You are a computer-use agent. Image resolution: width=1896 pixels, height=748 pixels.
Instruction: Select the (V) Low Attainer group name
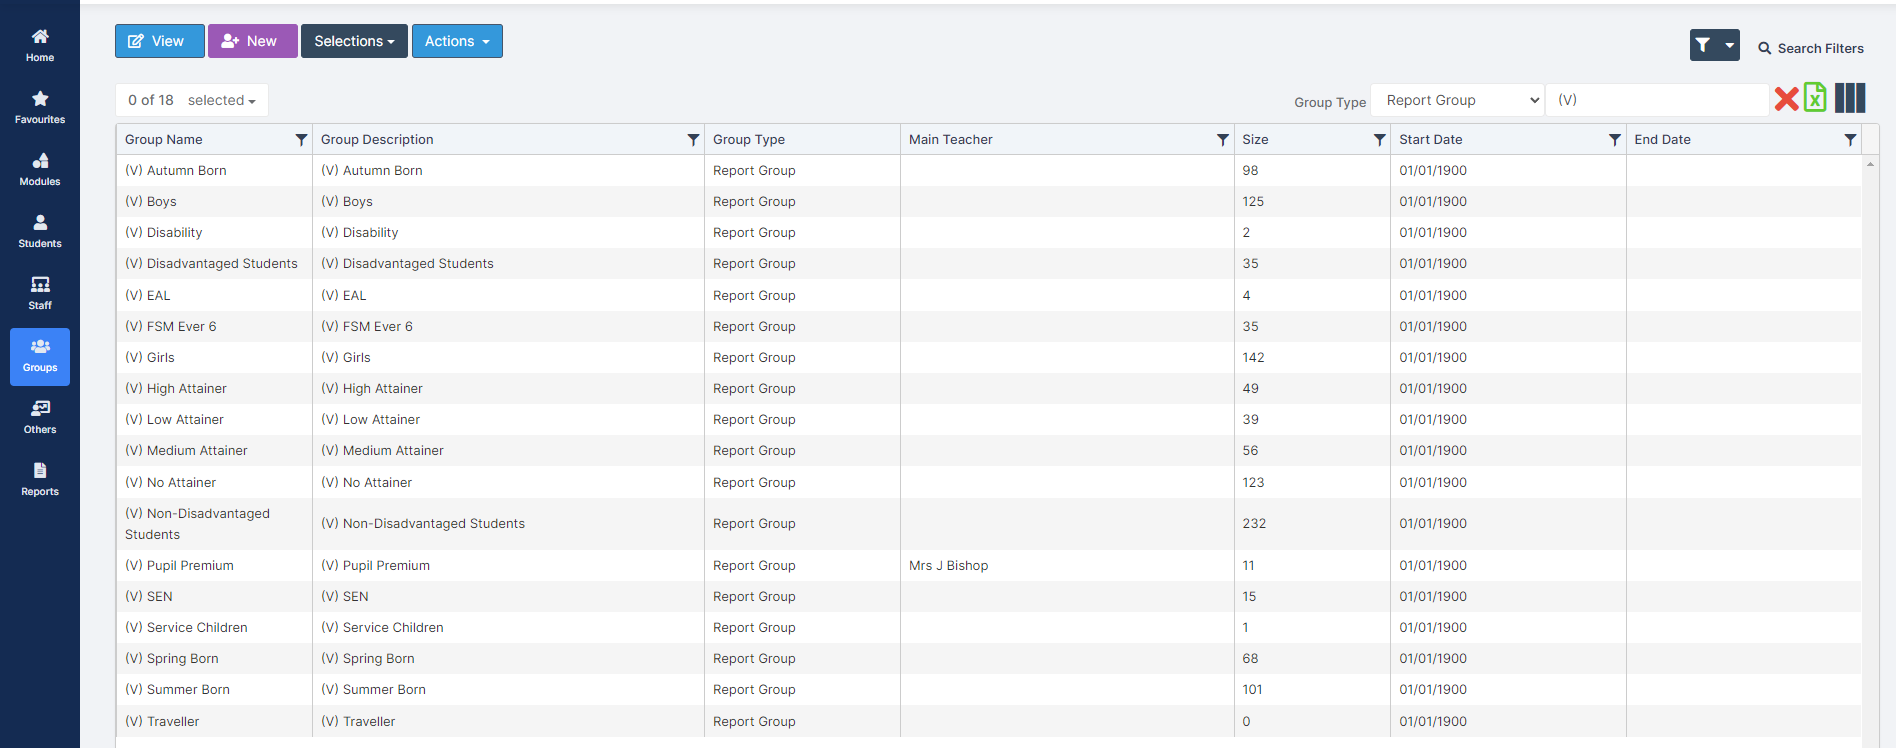174,420
